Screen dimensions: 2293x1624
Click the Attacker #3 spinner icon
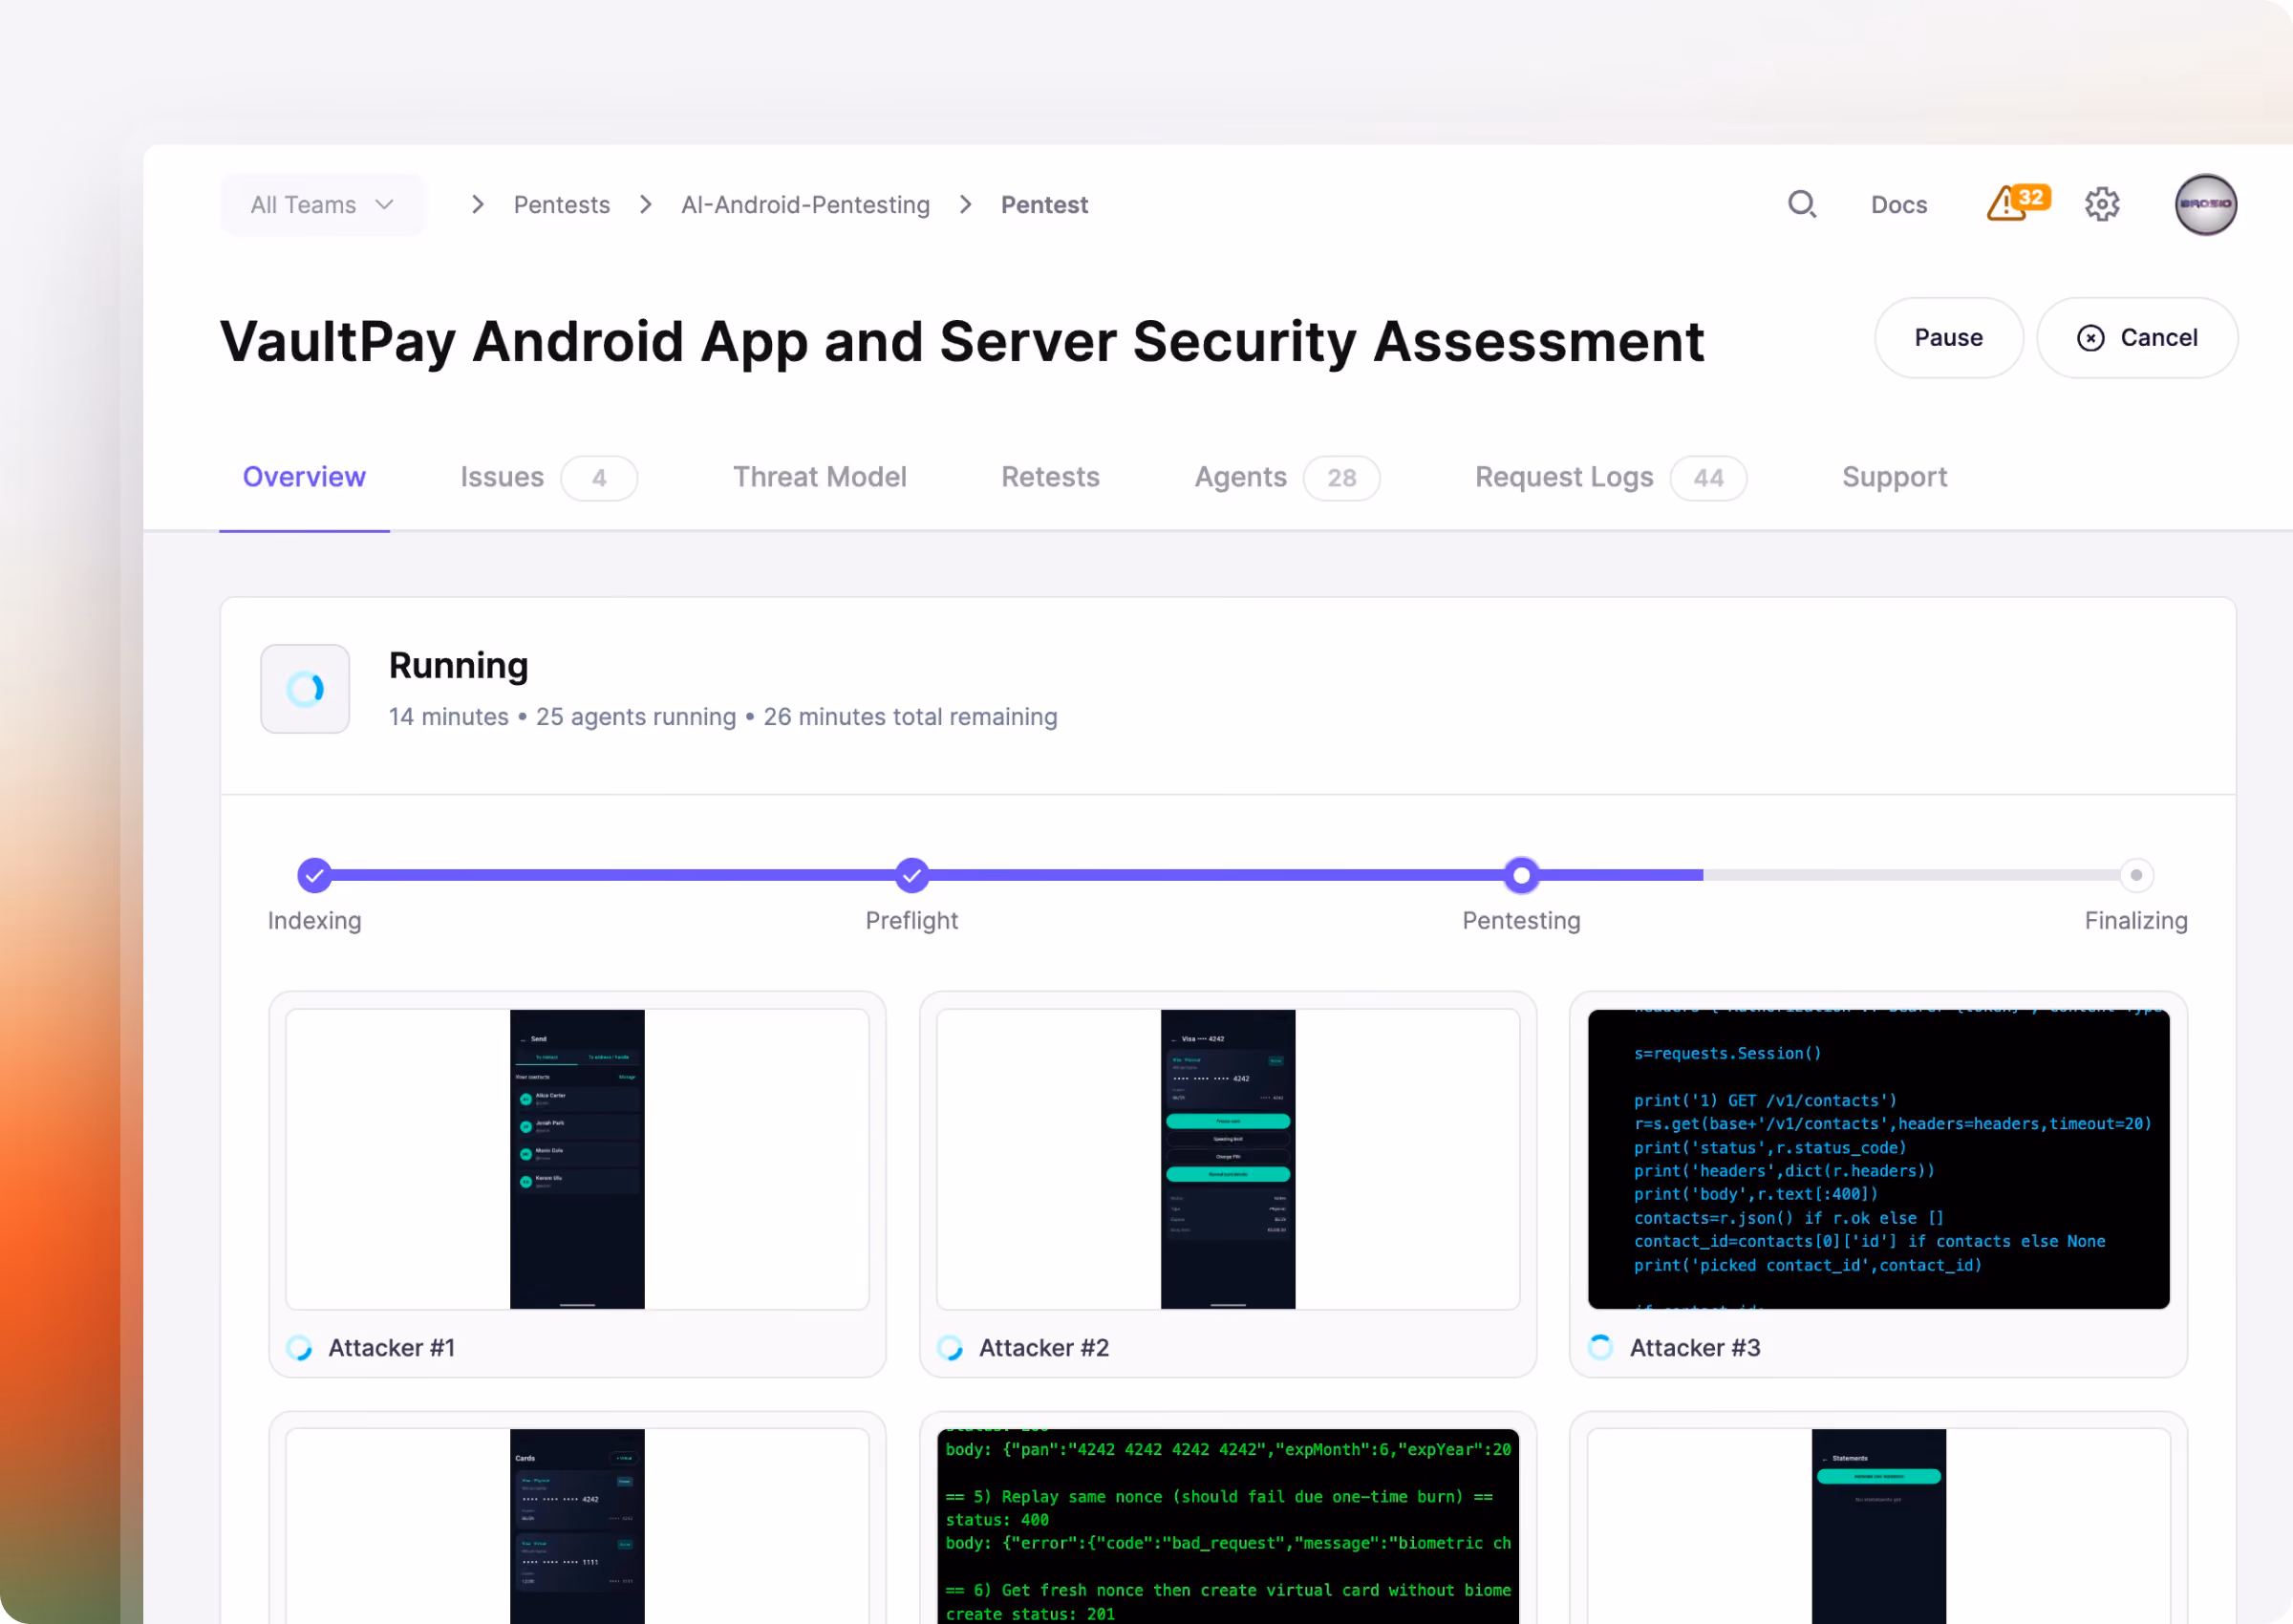(1600, 1348)
